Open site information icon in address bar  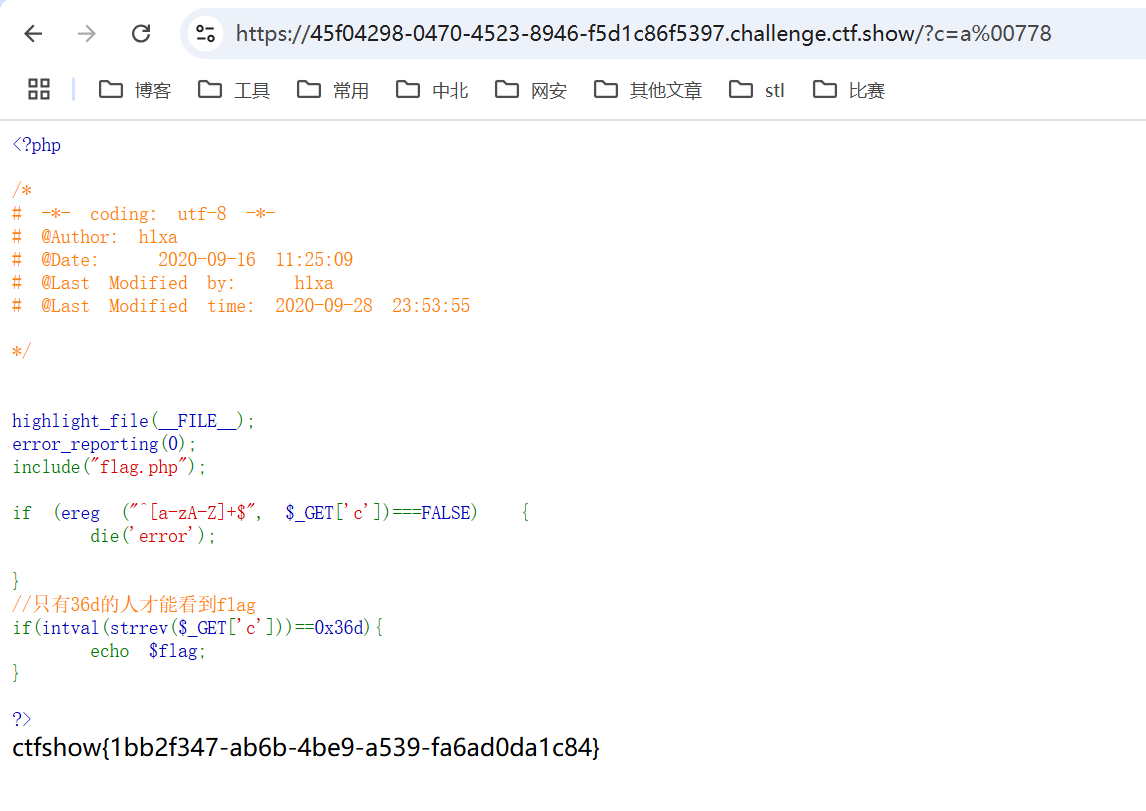(206, 34)
